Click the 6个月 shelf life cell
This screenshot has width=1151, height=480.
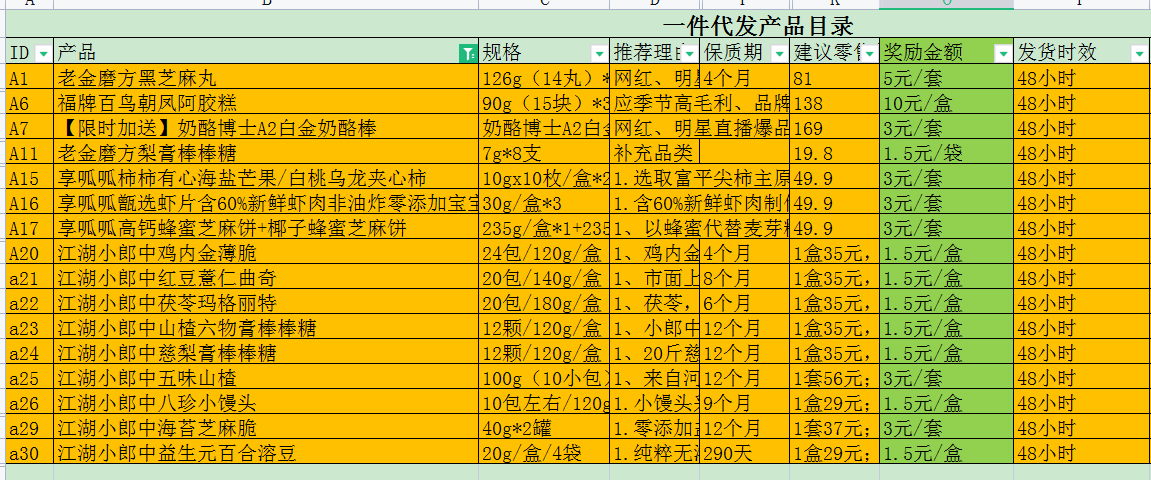pyautogui.click(x=745, y=303)
